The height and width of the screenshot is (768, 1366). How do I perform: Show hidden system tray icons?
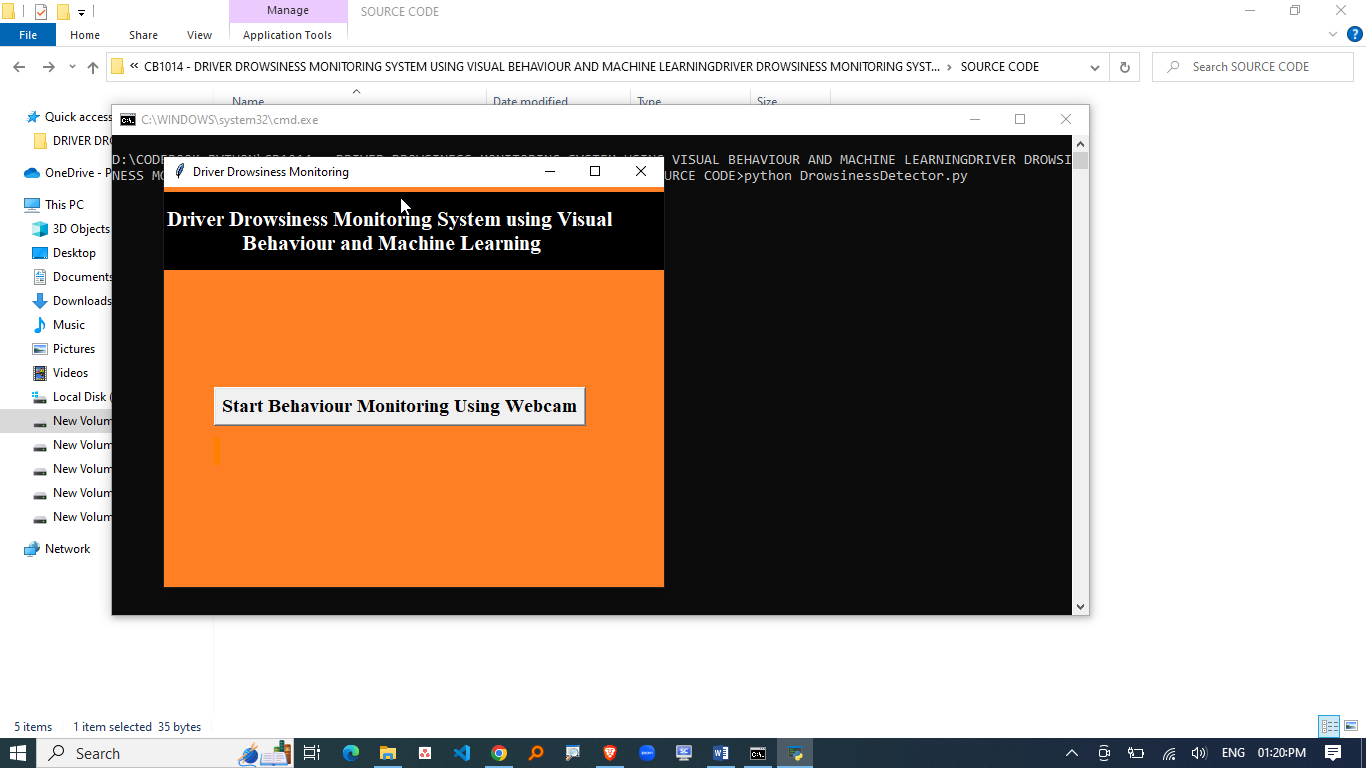1072,753
